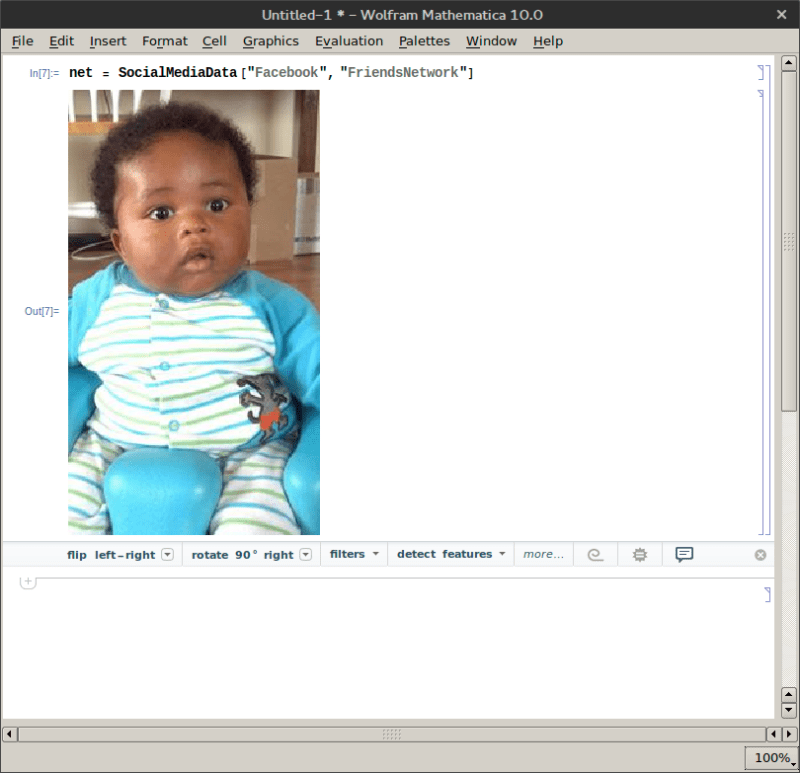The height and width of the screenshot is (773, 800).
Task: Apply the flip left-right suggestion
Action: tap(111, 555)
